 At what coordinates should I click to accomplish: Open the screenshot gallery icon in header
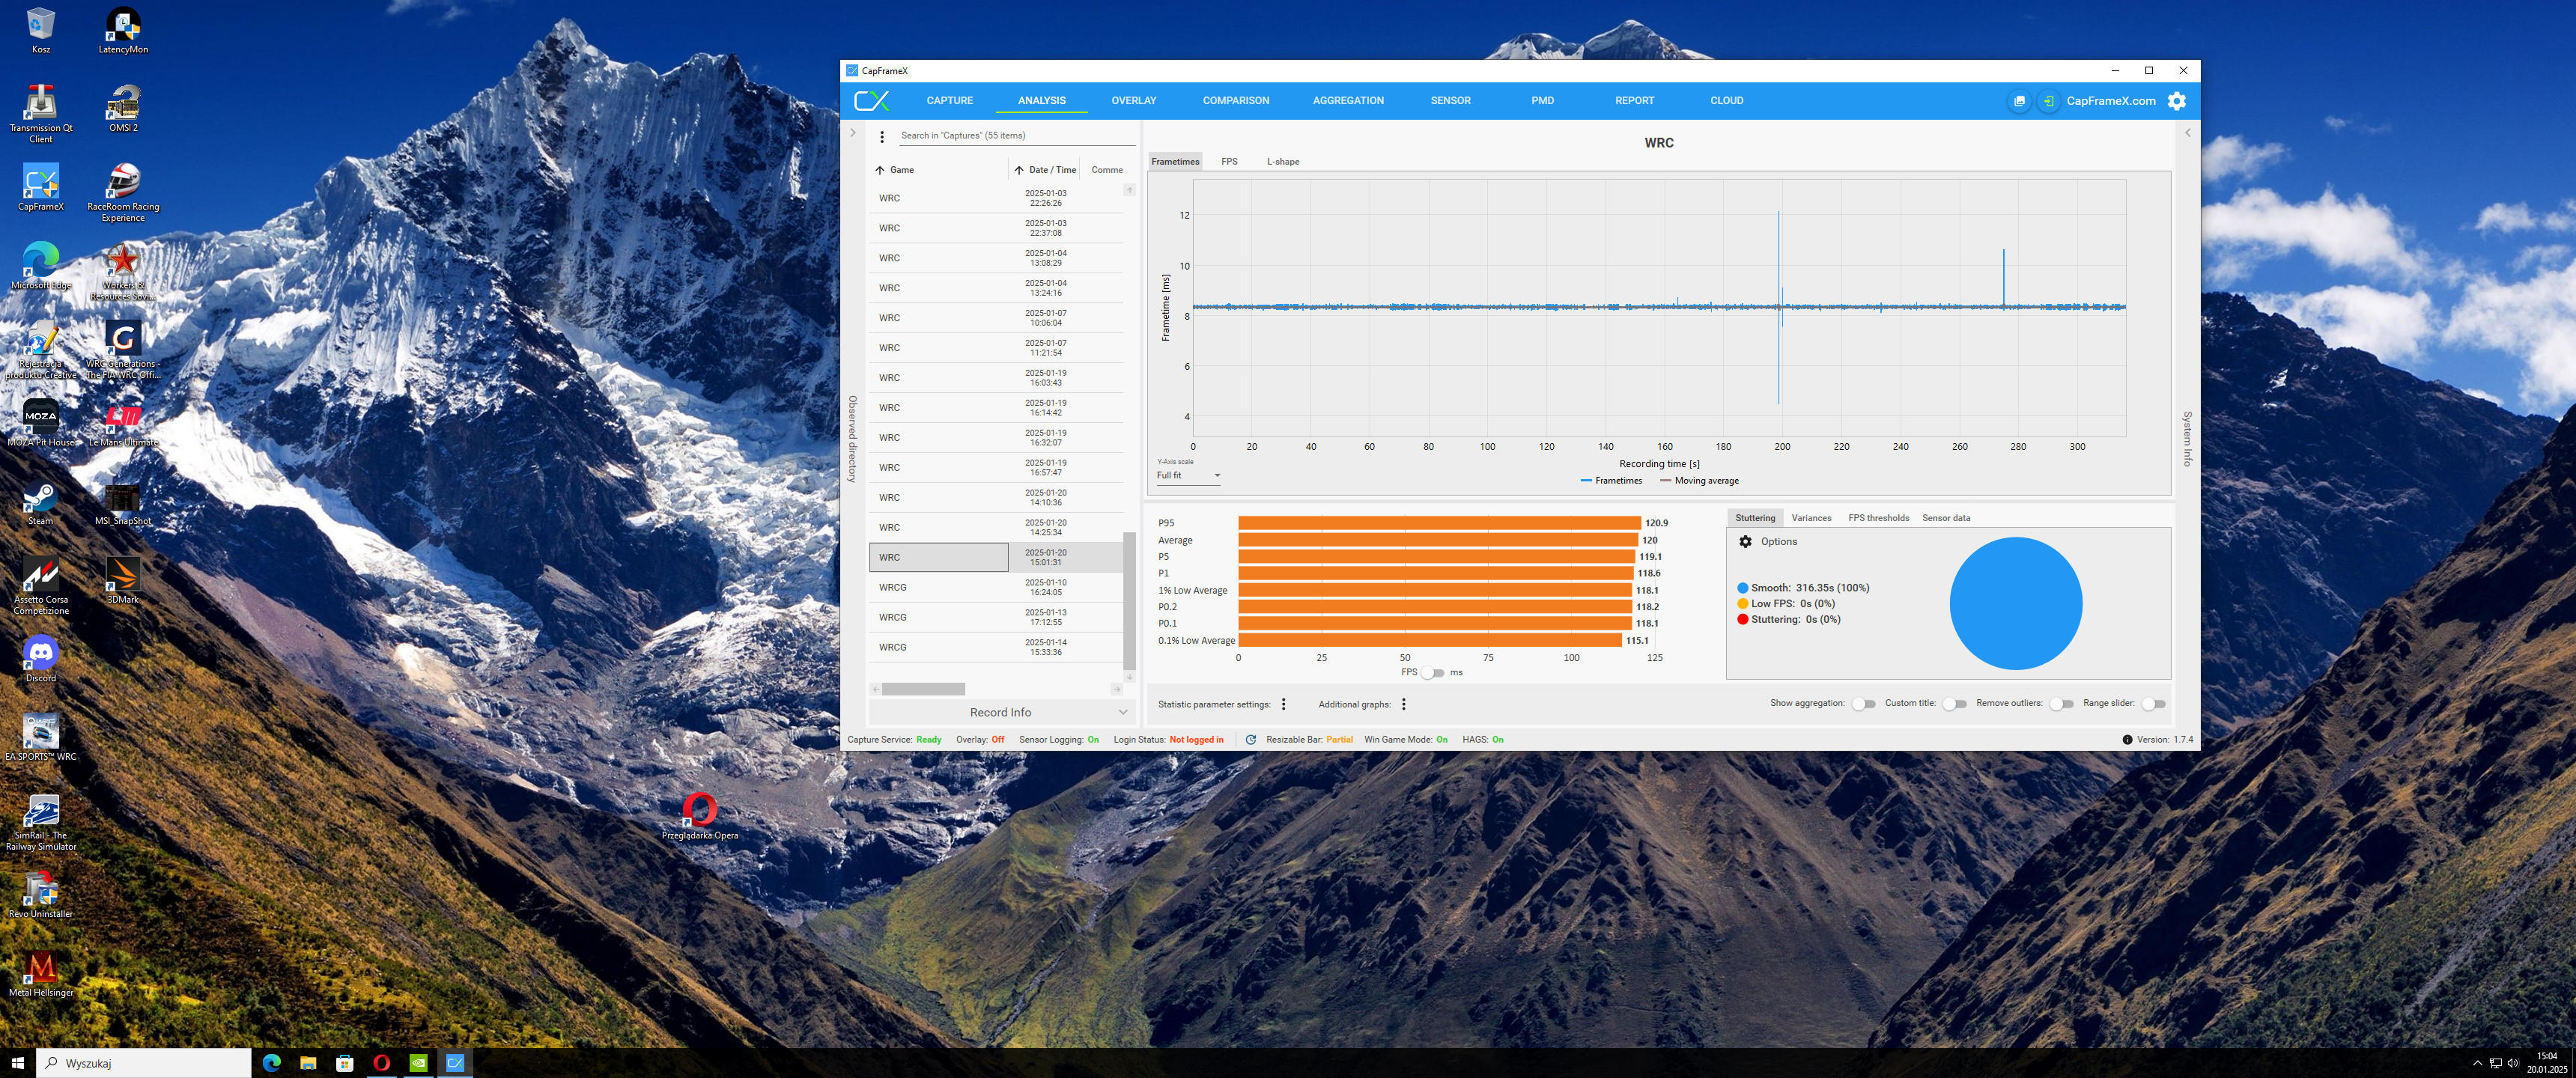pos(2019,101)
